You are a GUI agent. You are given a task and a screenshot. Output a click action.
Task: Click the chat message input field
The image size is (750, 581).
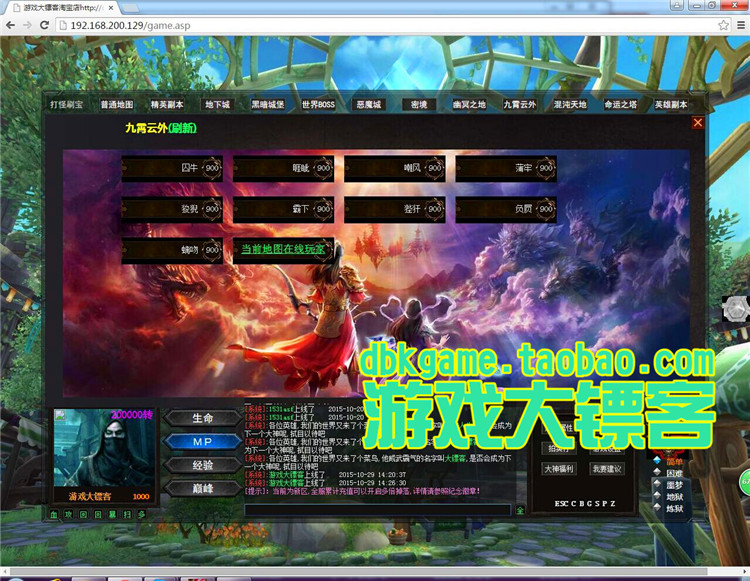click(377, 510)
